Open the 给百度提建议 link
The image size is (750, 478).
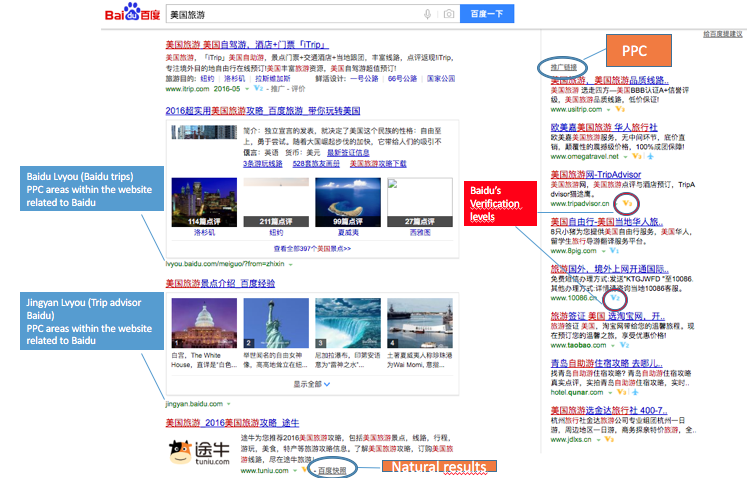pos(722,34)
